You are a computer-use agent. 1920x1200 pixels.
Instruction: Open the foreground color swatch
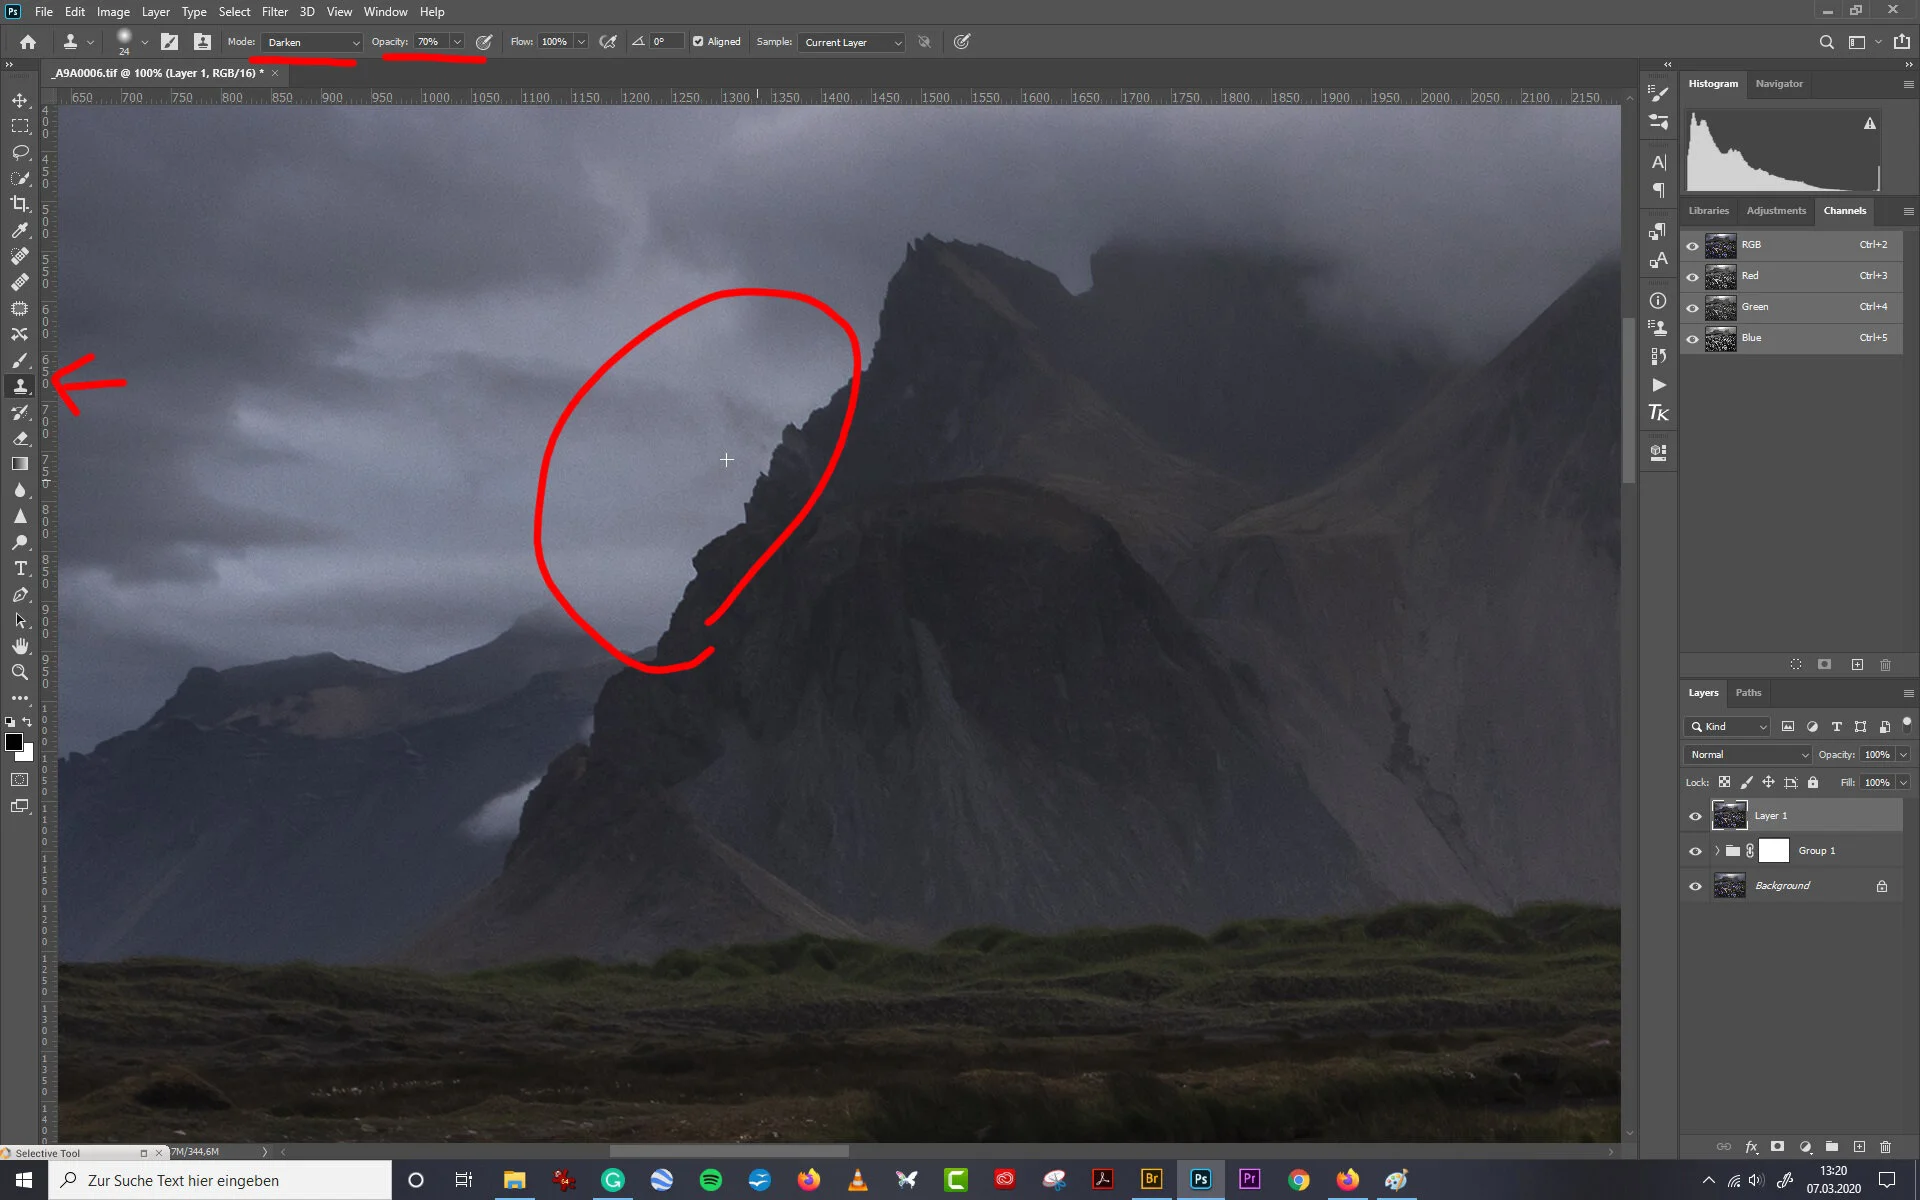coord(15,741)
